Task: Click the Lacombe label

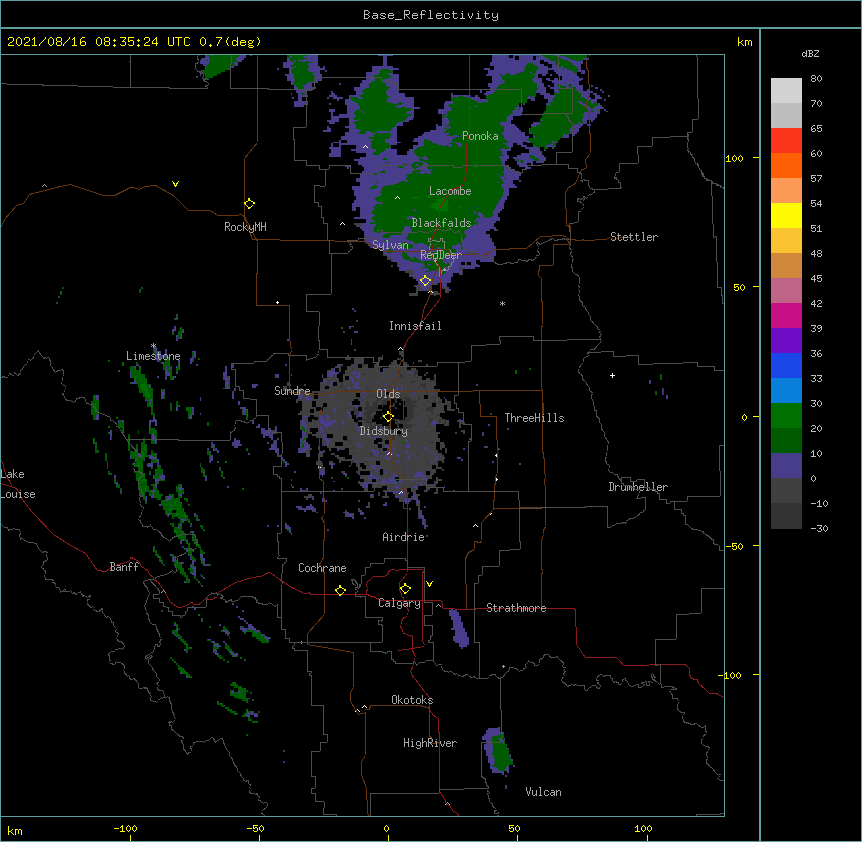Action: (450, 191)
